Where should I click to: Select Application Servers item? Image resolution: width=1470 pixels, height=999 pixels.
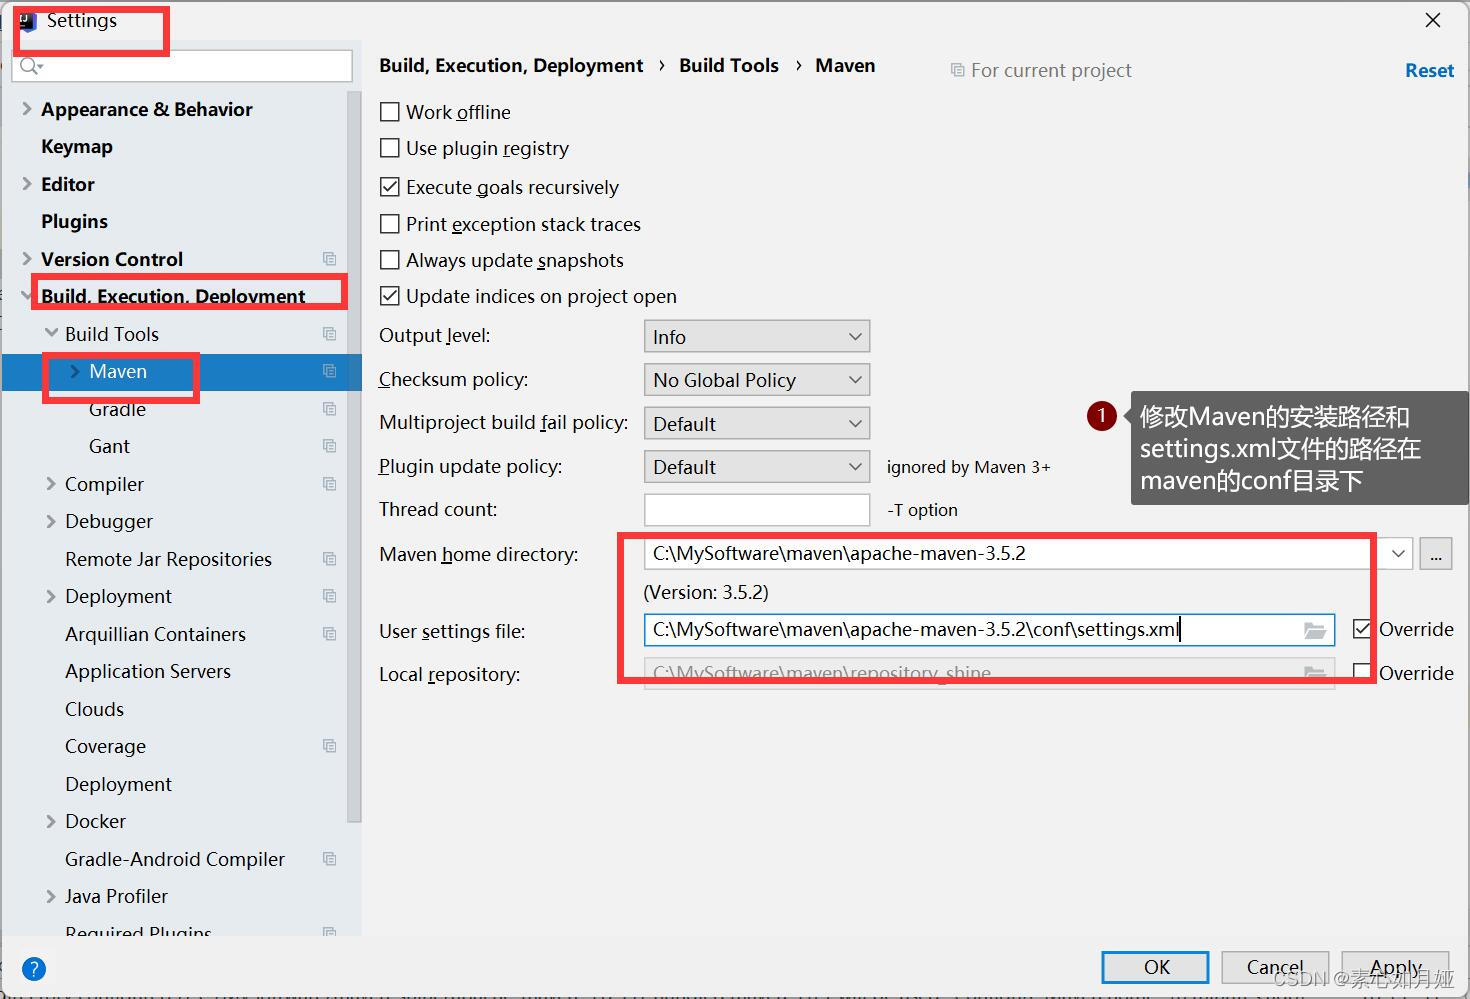tap(148, 671)
